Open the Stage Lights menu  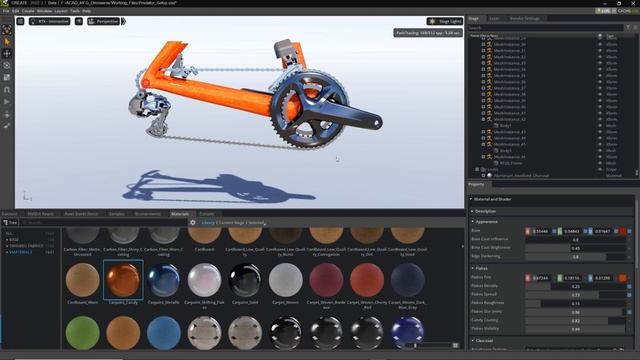pos(445,21)
